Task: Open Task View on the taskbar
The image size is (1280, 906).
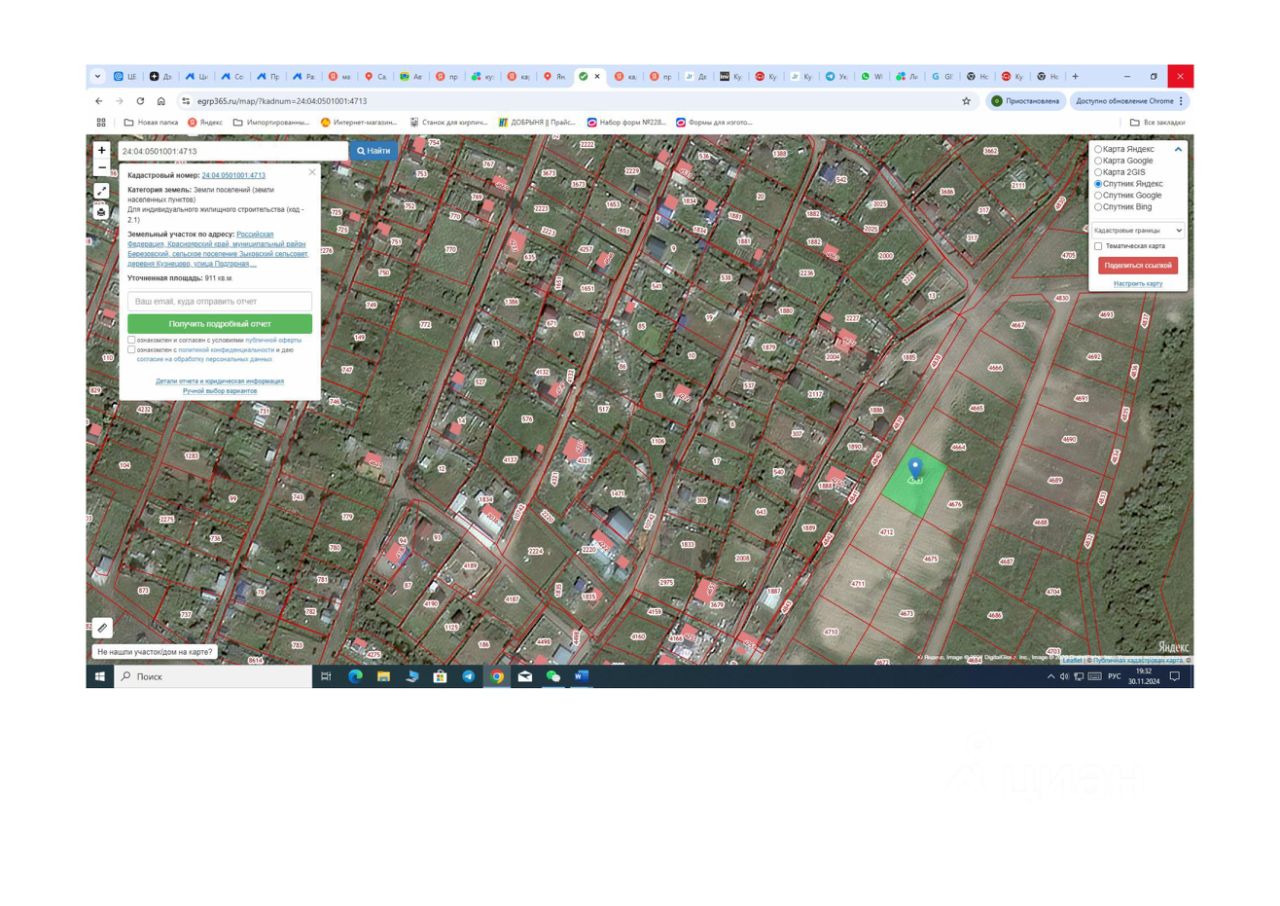Action: click(x=326, y=677)
